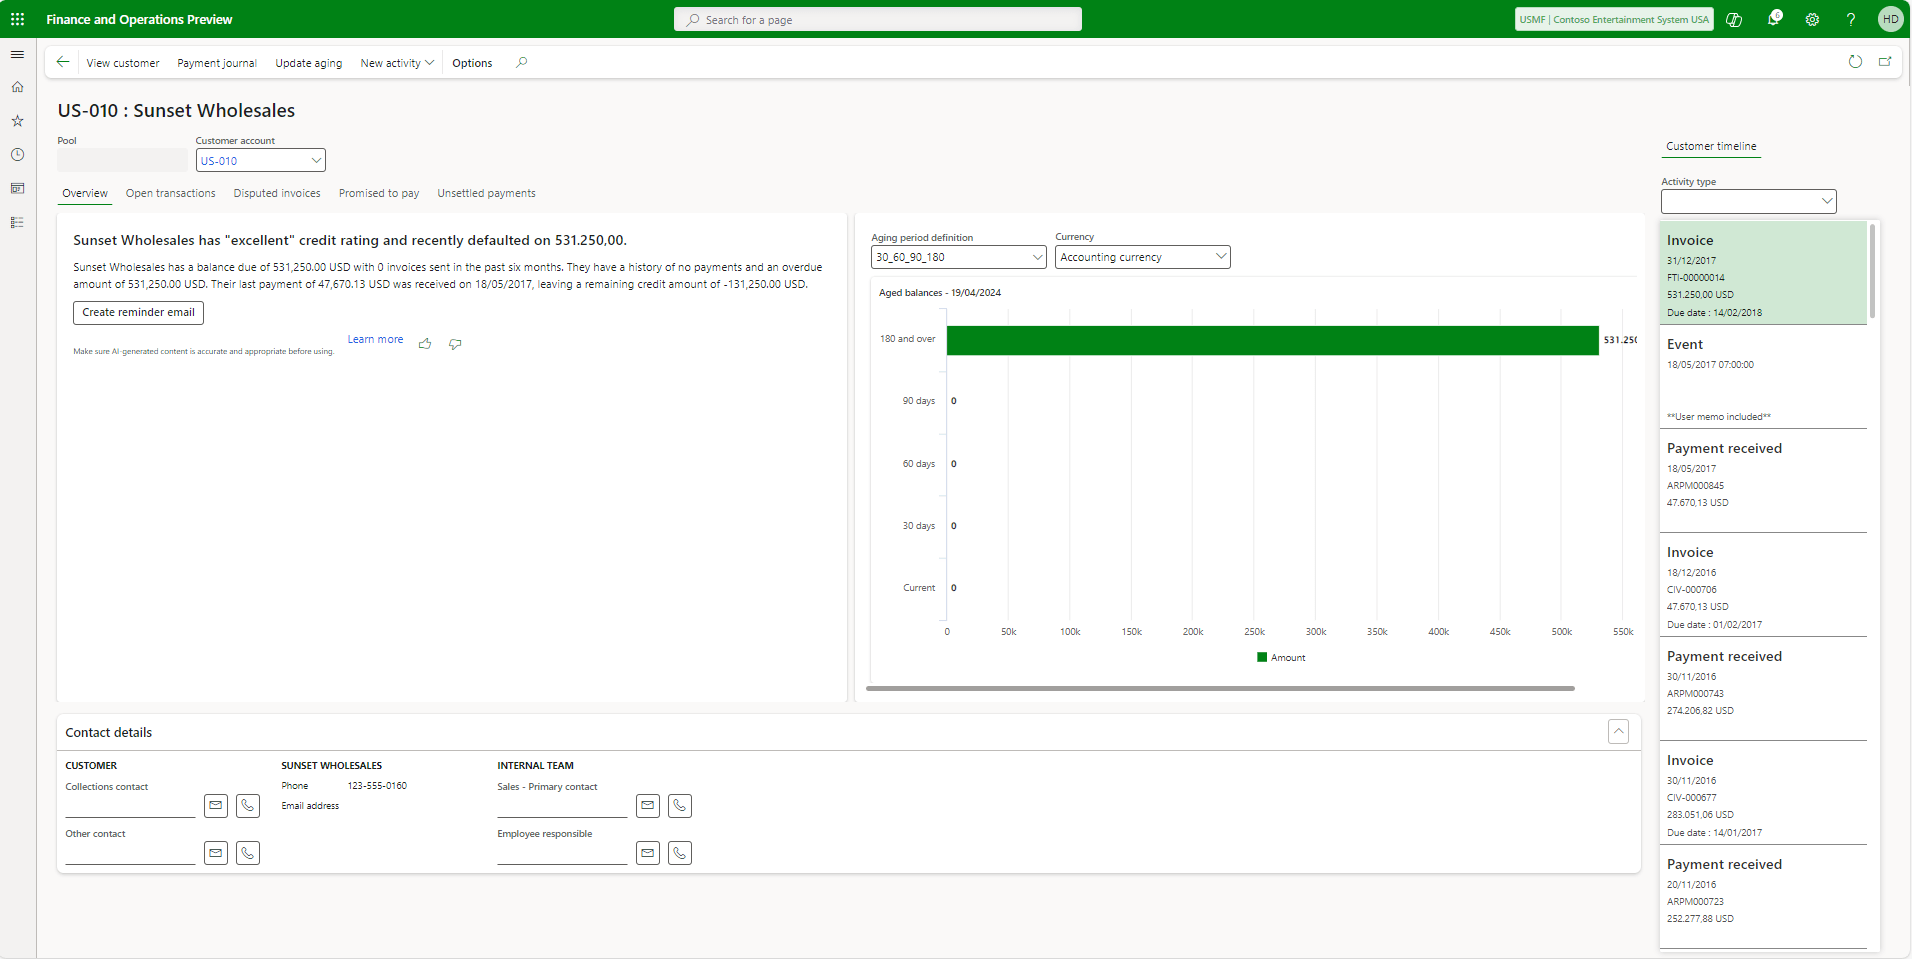Image resolution: width=1912 pixels, height=959 pixels.
Task: Expand the Aging period definition dropdown
Action: click(x=1037, y=257)
